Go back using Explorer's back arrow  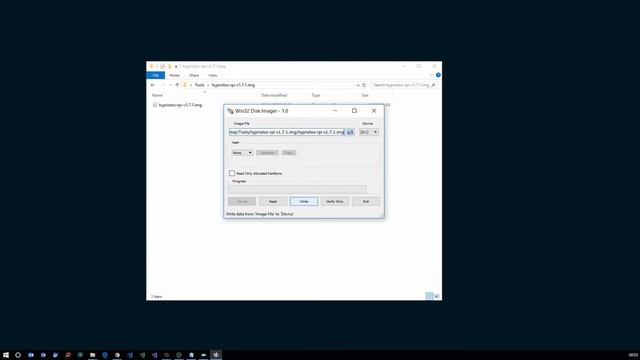(153, 85)
